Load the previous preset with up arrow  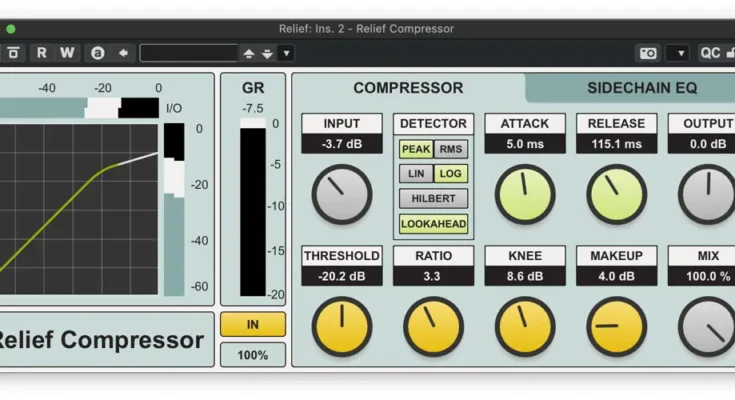pyautogui.click(x=249, y=53)
